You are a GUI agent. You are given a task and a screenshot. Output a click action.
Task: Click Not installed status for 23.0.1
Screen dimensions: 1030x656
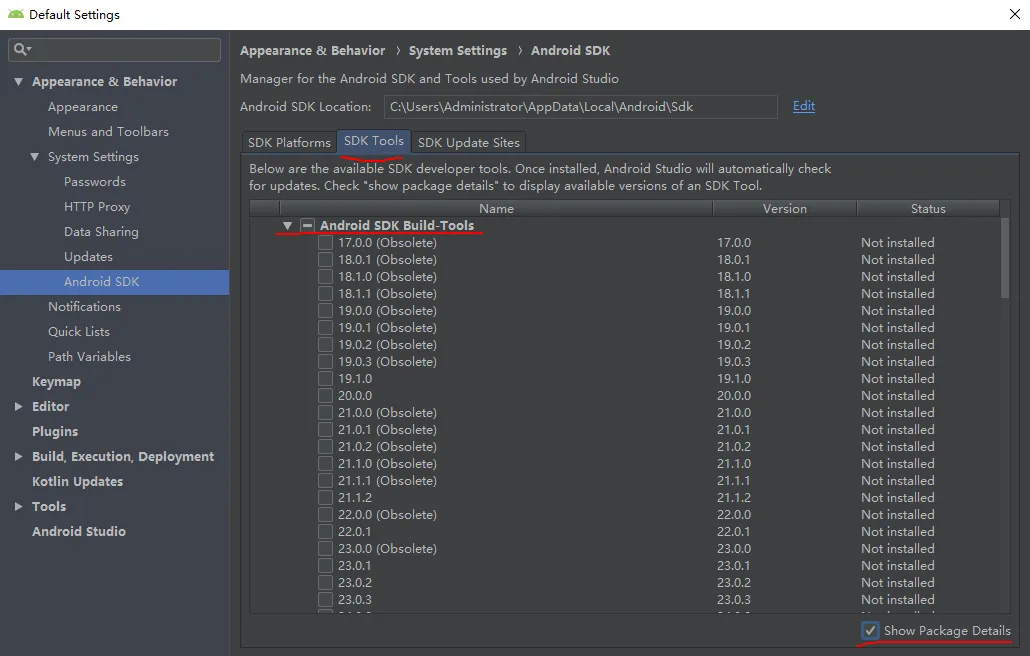pyautogui.click(x=897, y=565)
